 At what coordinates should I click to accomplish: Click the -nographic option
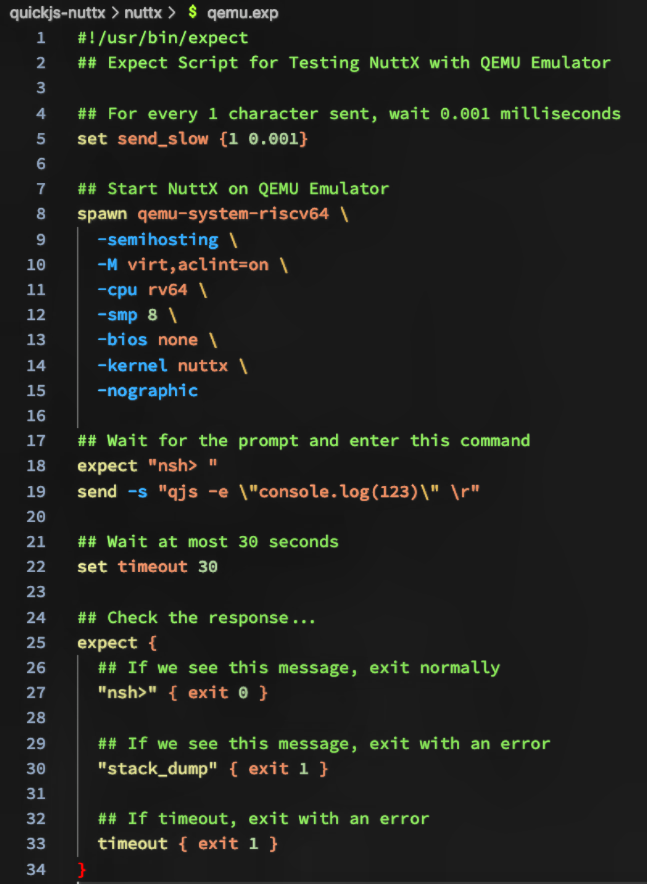coord(147,390)
